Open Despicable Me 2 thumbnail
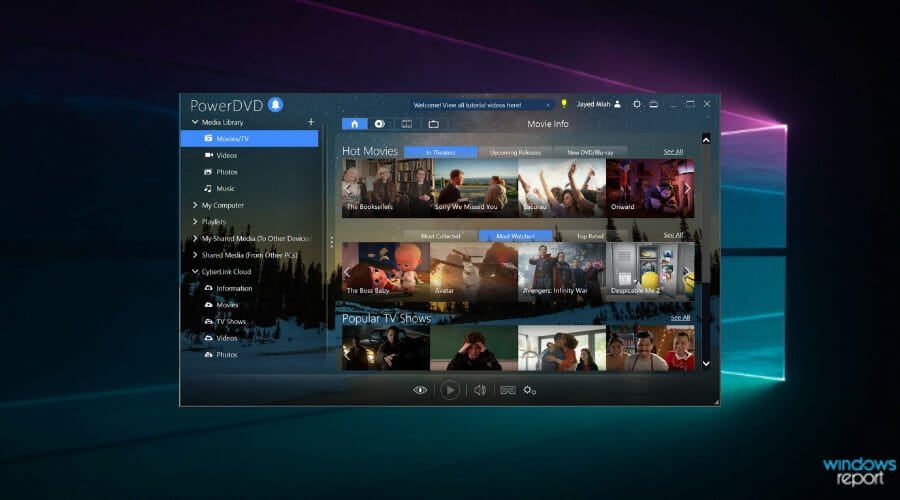 650,272
